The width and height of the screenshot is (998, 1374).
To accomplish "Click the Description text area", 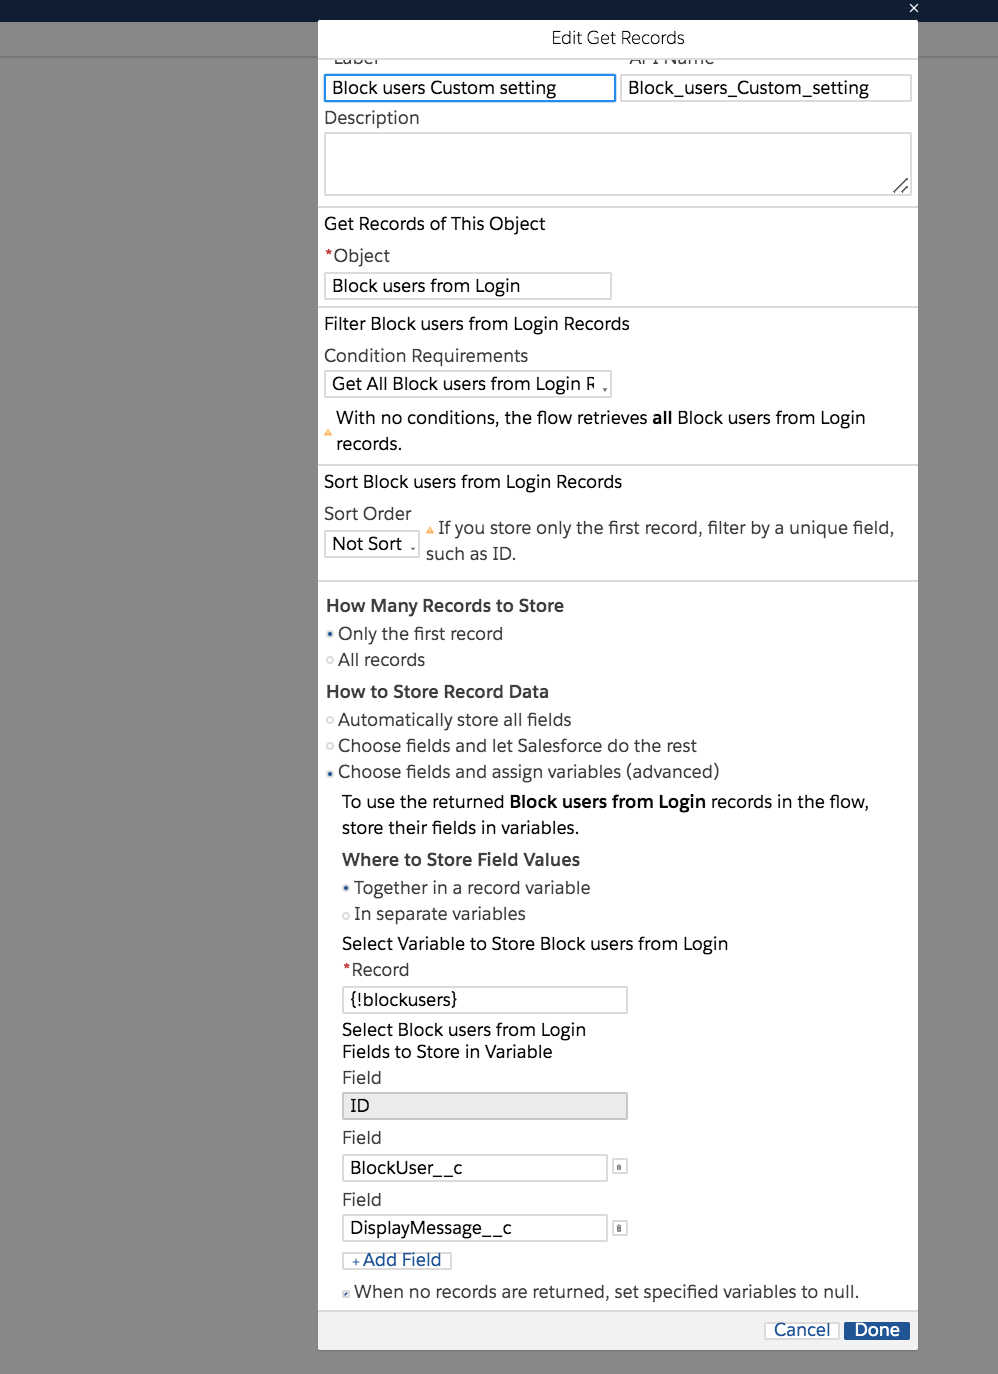I will tap(618, 164).
